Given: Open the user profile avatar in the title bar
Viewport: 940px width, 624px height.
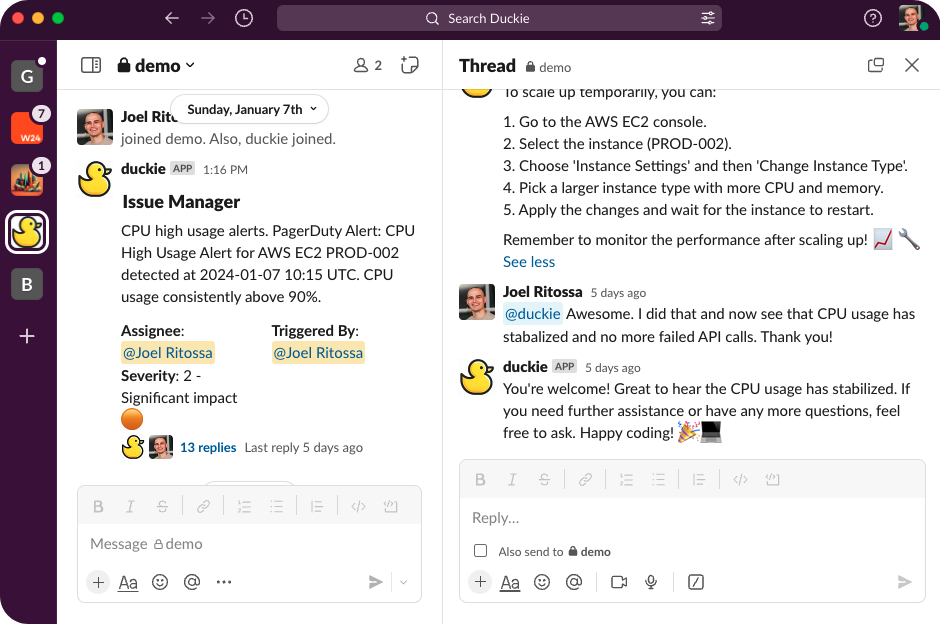Looking at the screenshot, I should [912, 17].
